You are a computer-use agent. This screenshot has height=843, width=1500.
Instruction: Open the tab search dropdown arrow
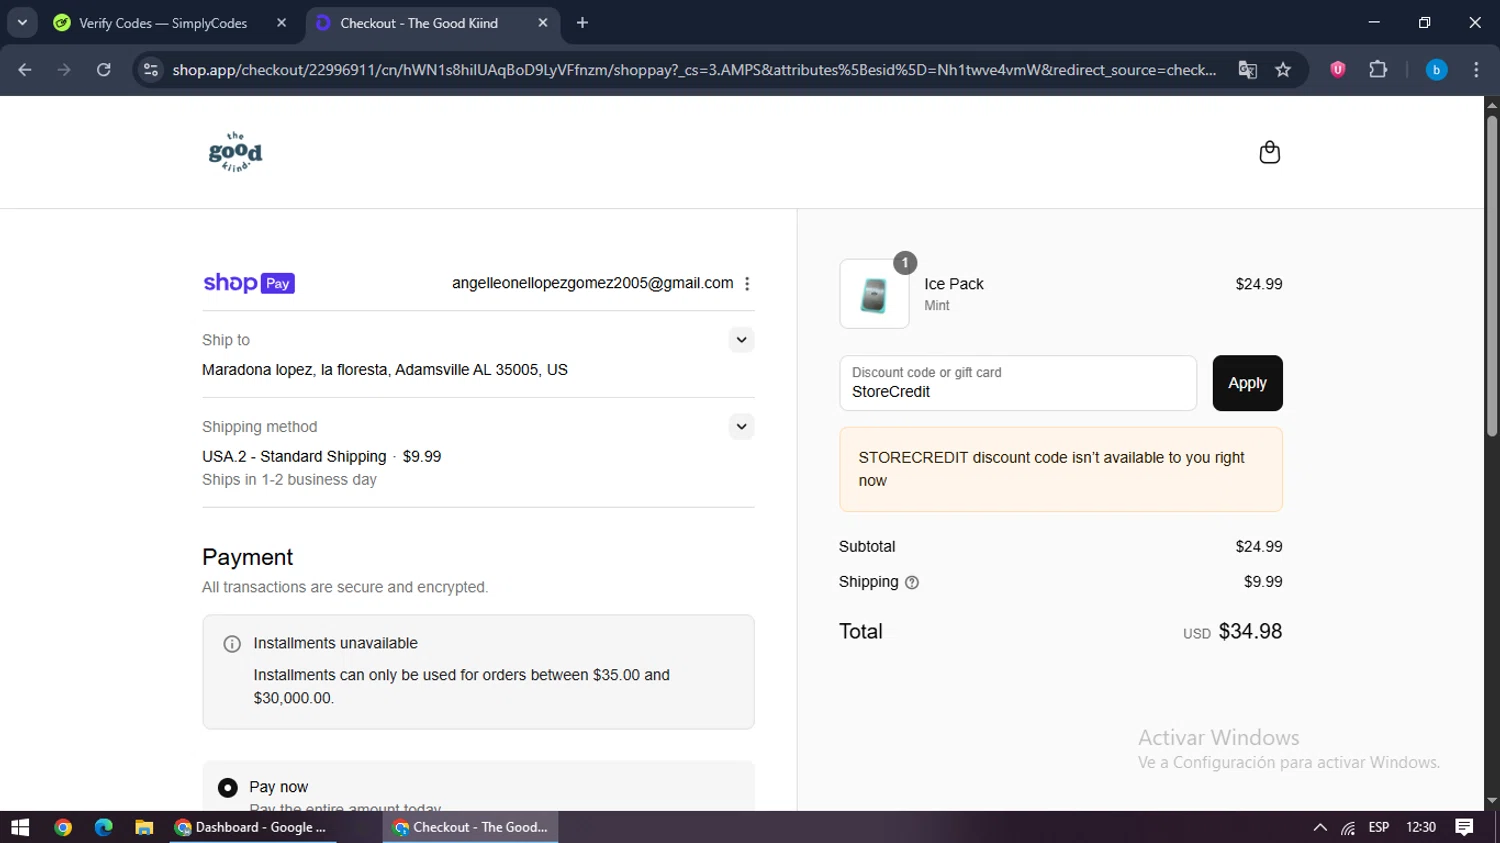click(22, 22)
